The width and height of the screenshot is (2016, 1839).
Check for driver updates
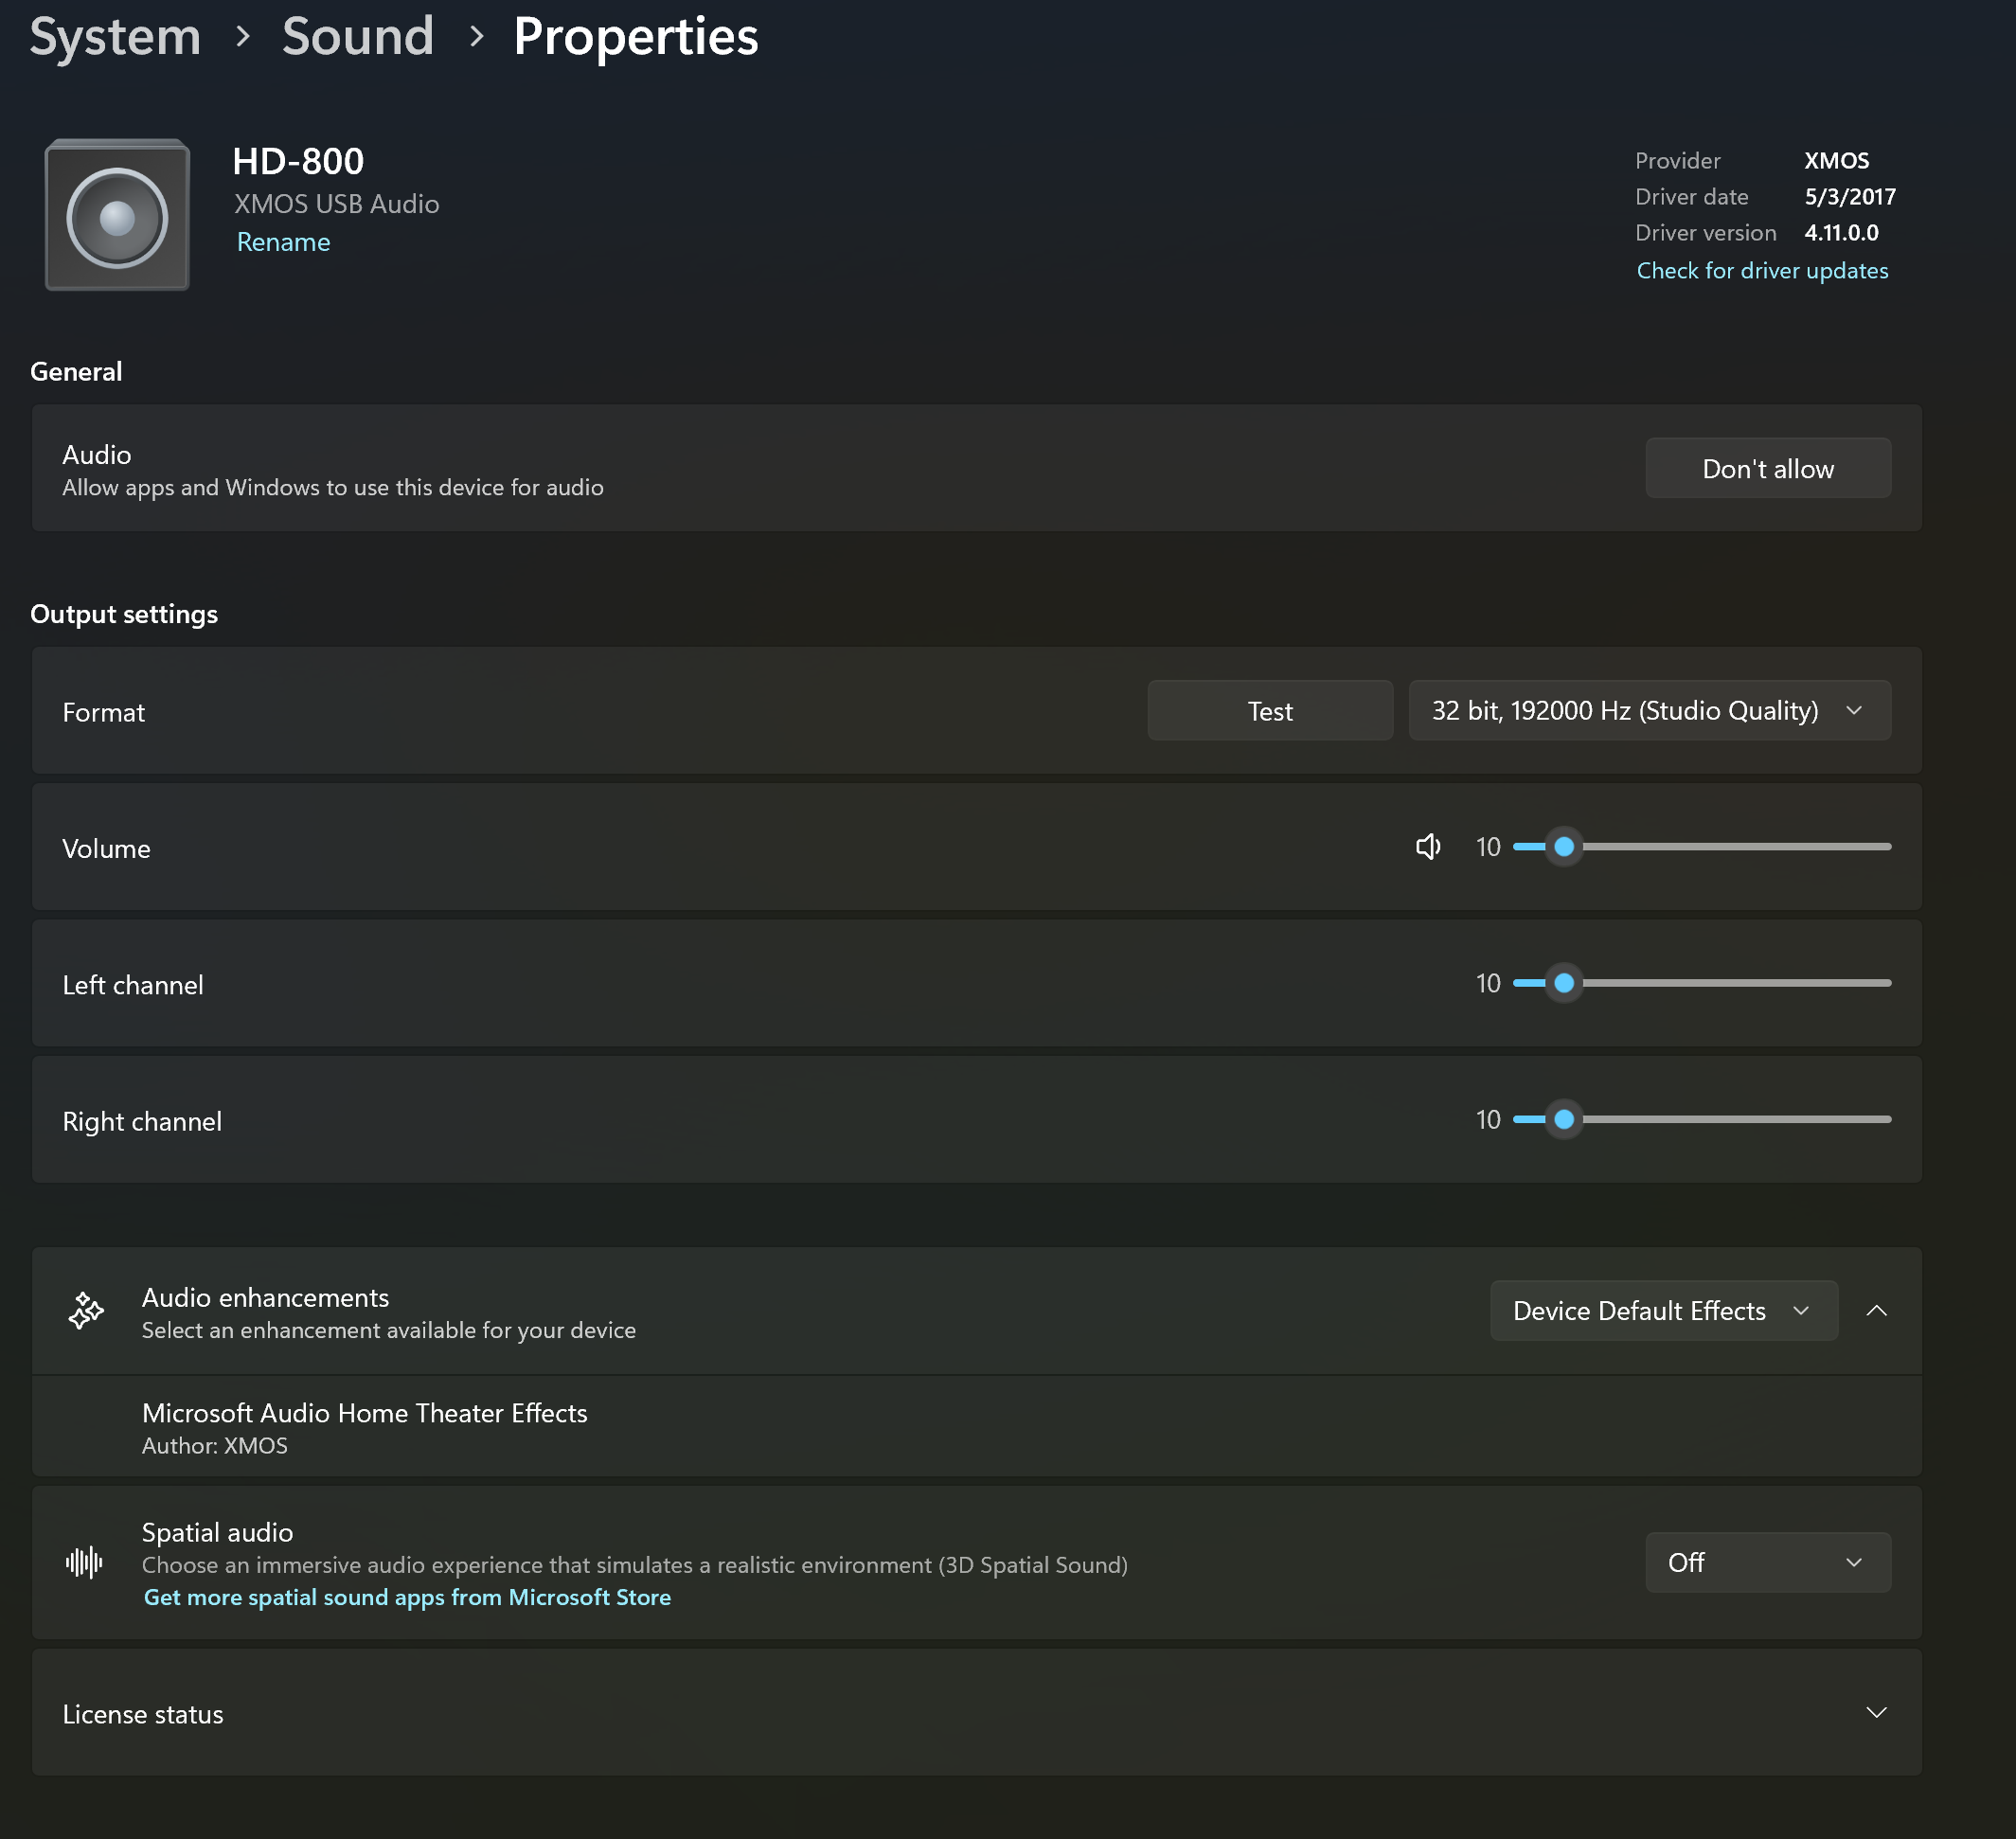click(1762, 271)
